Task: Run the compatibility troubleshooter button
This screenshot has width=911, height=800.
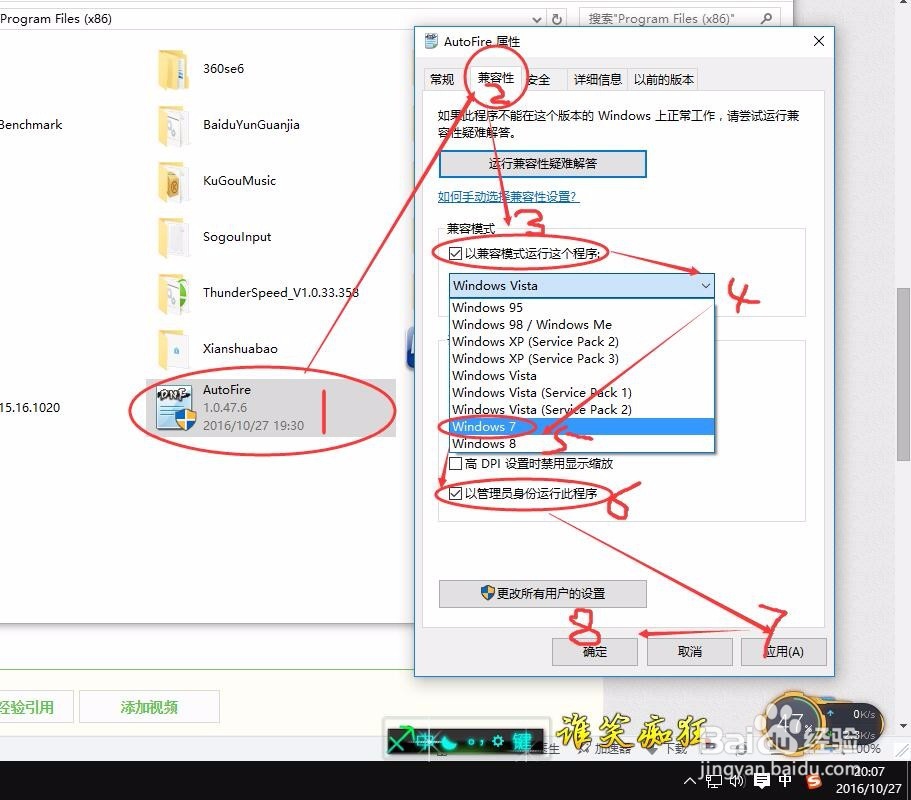Action: point(543,164)
